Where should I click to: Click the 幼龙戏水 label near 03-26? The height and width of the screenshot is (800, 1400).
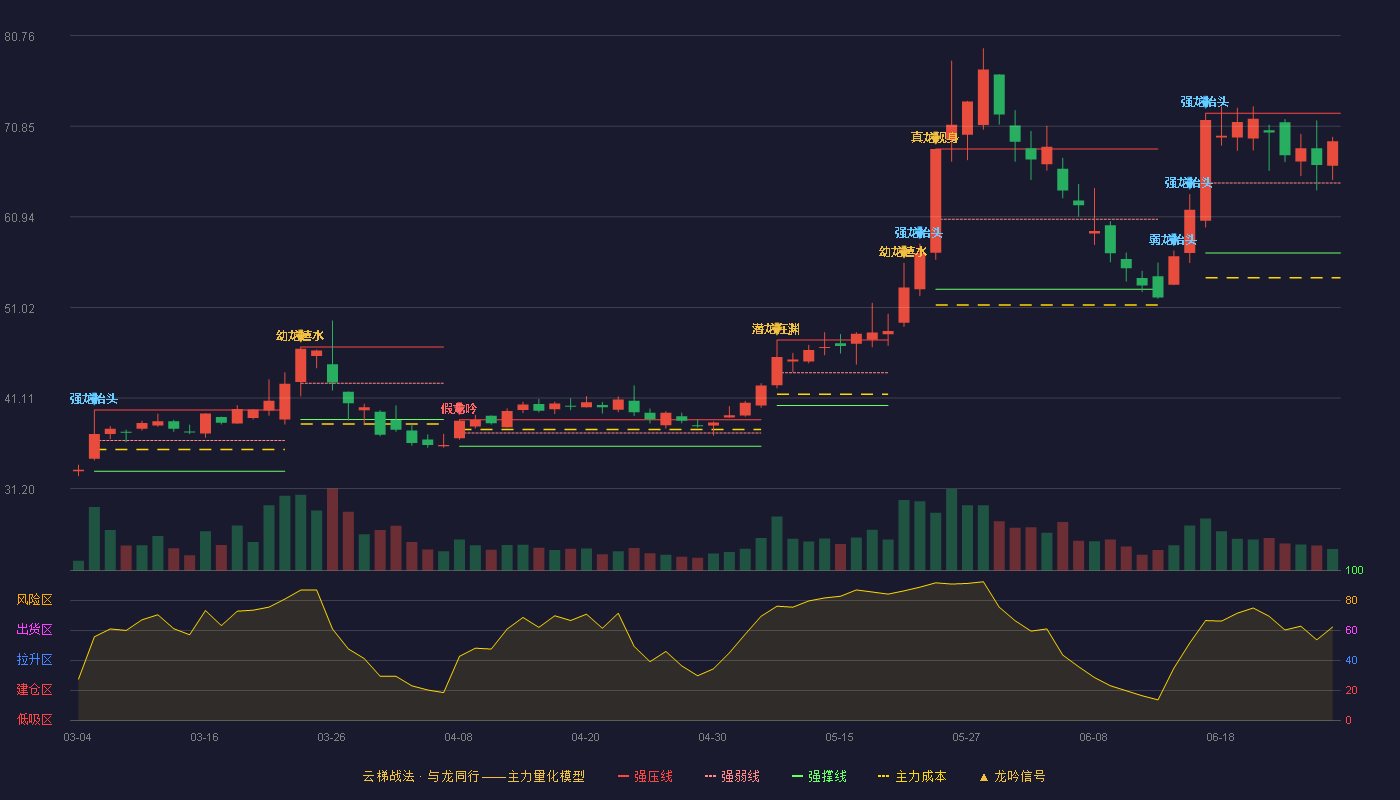tap(300, 335)
